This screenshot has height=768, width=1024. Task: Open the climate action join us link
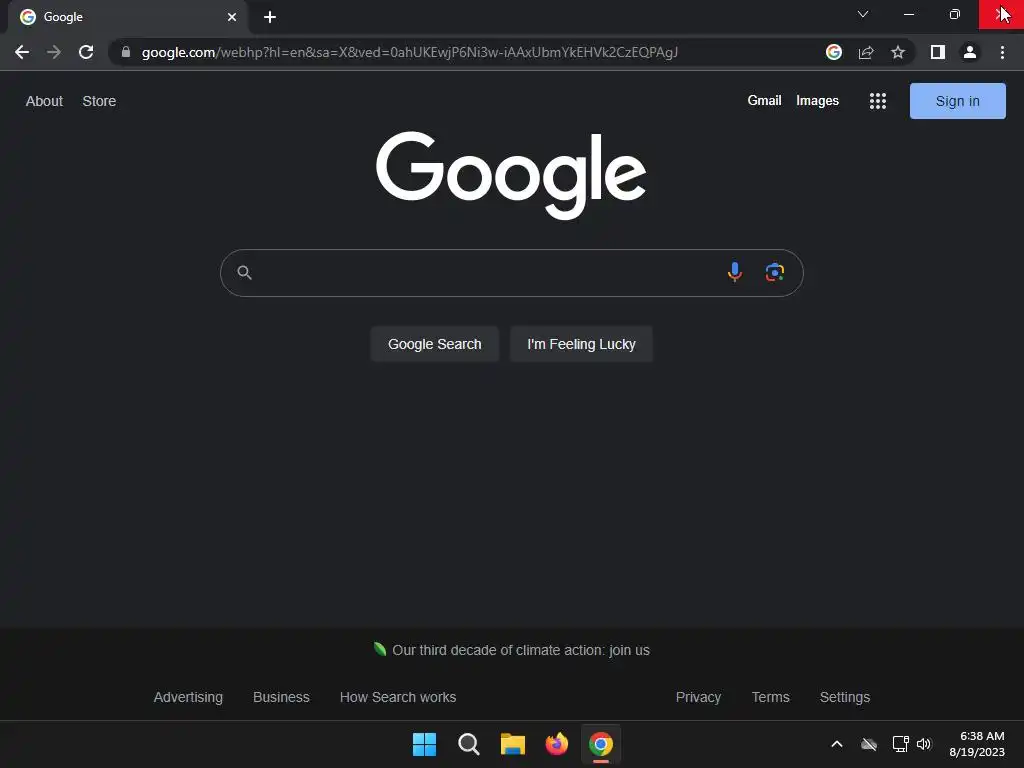click(520, 650)
